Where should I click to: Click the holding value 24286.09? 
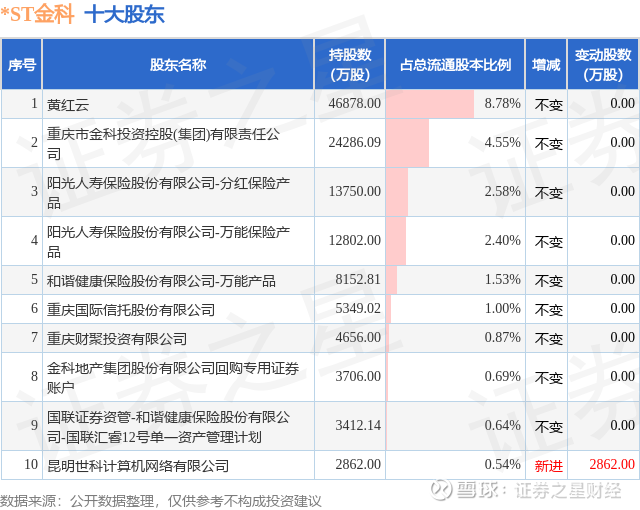pyautogui.click(x=354, y=142)
